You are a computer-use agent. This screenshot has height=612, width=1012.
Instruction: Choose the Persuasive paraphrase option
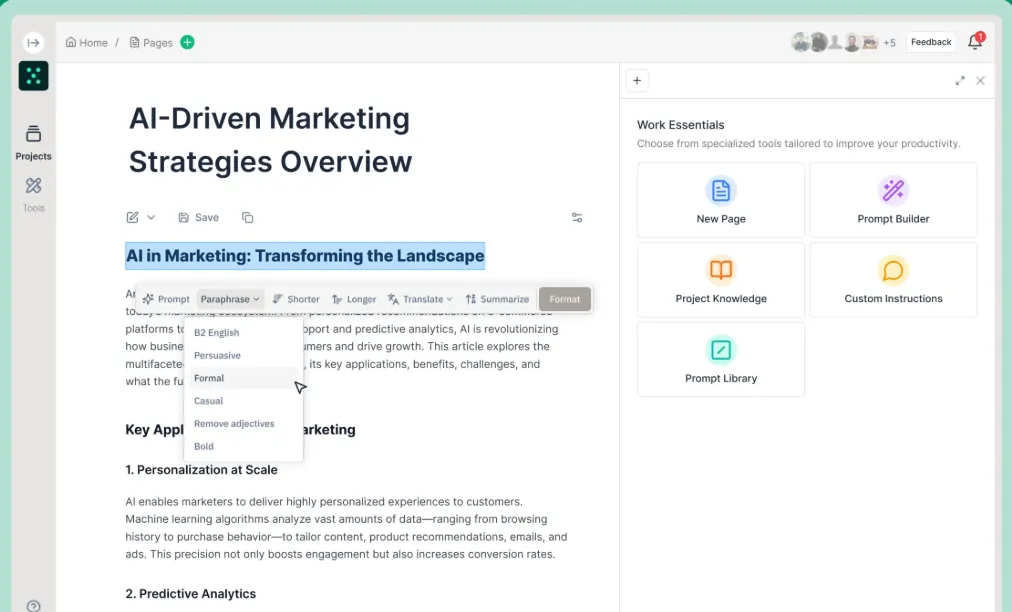(x=243, y=355)
